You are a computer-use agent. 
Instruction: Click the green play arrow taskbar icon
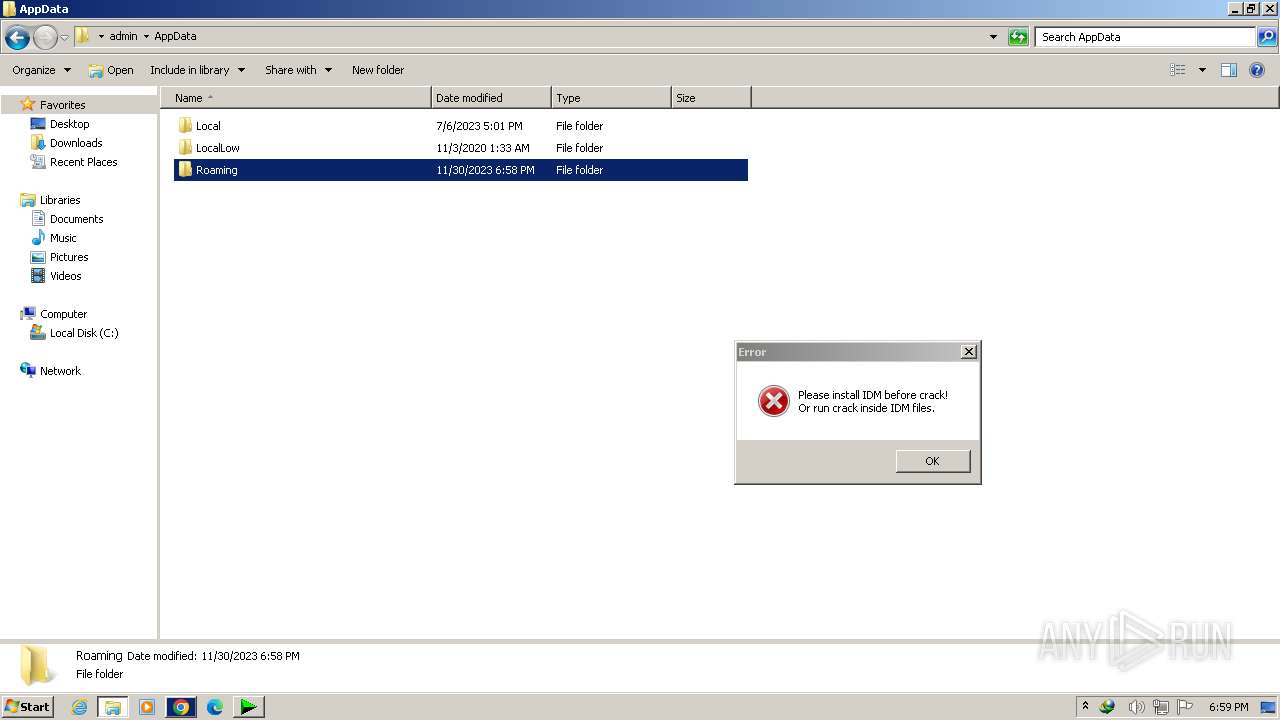tap(248, 707)
